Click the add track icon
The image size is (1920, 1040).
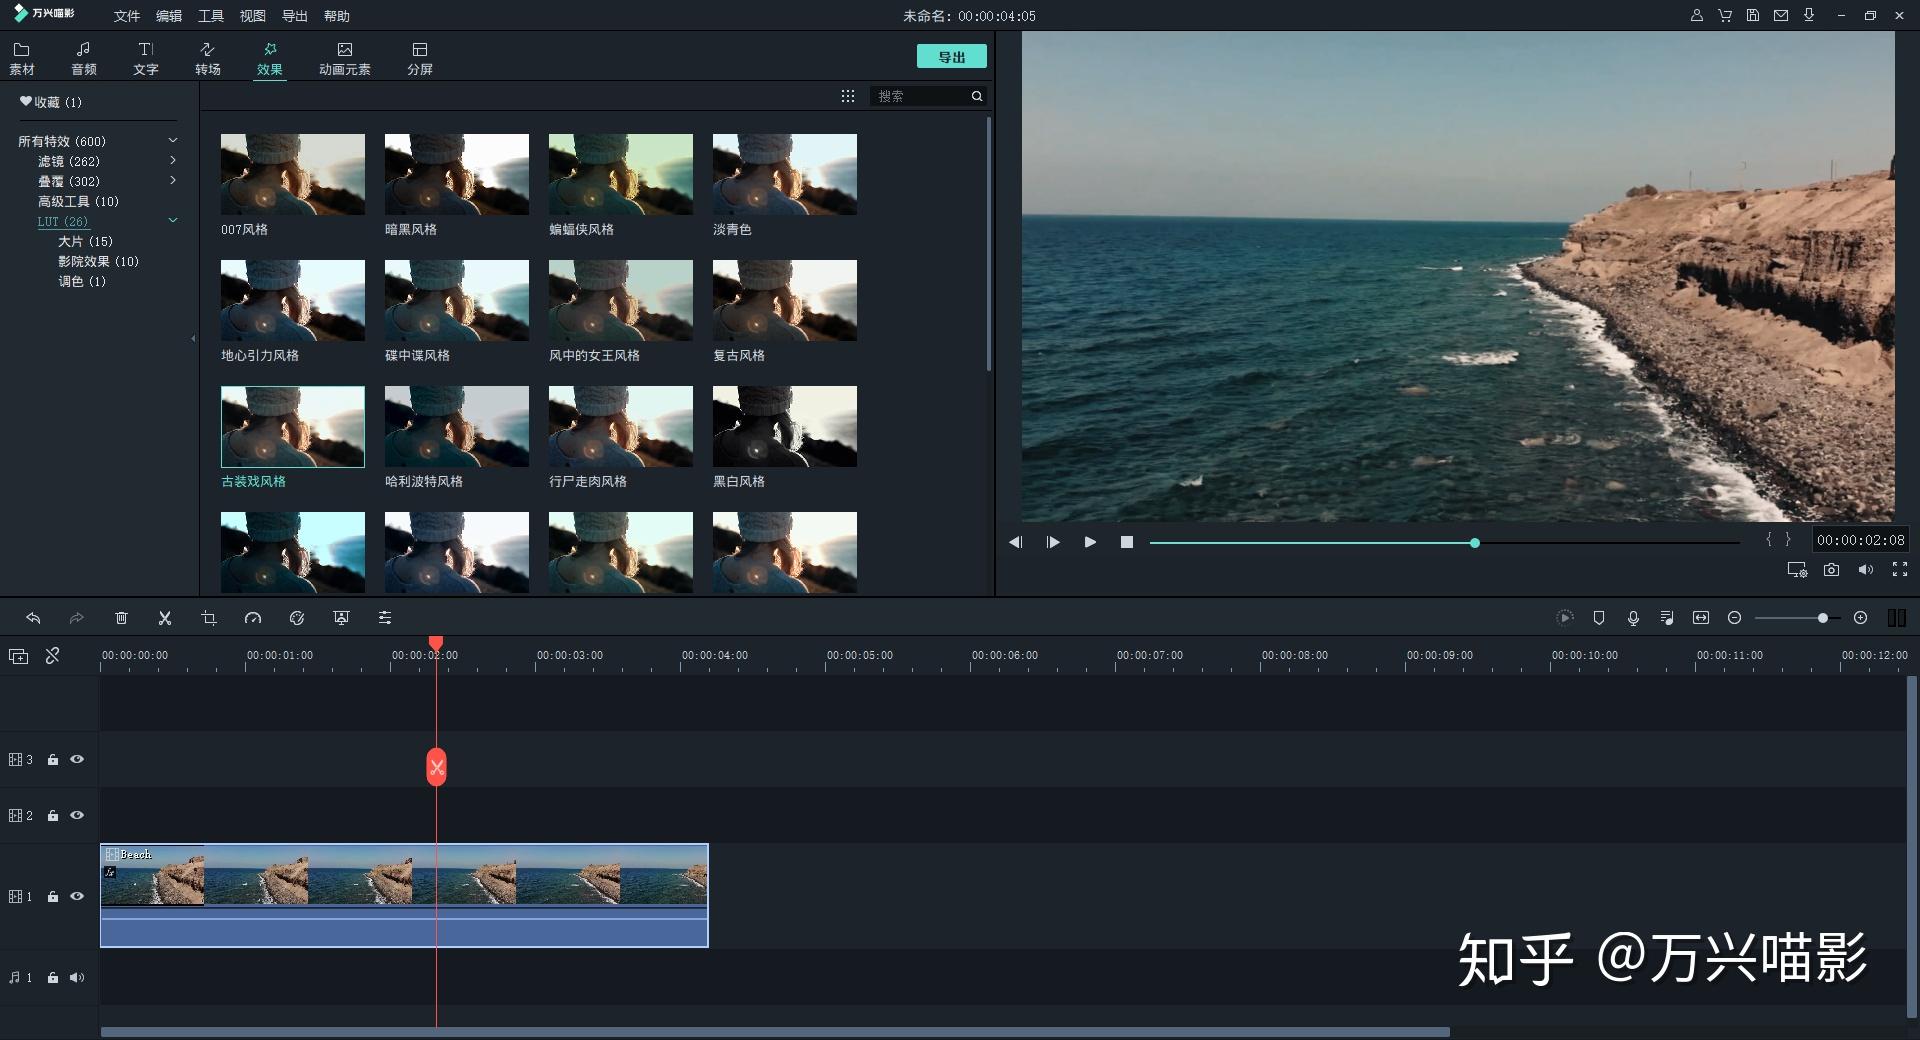coord(18,656)
